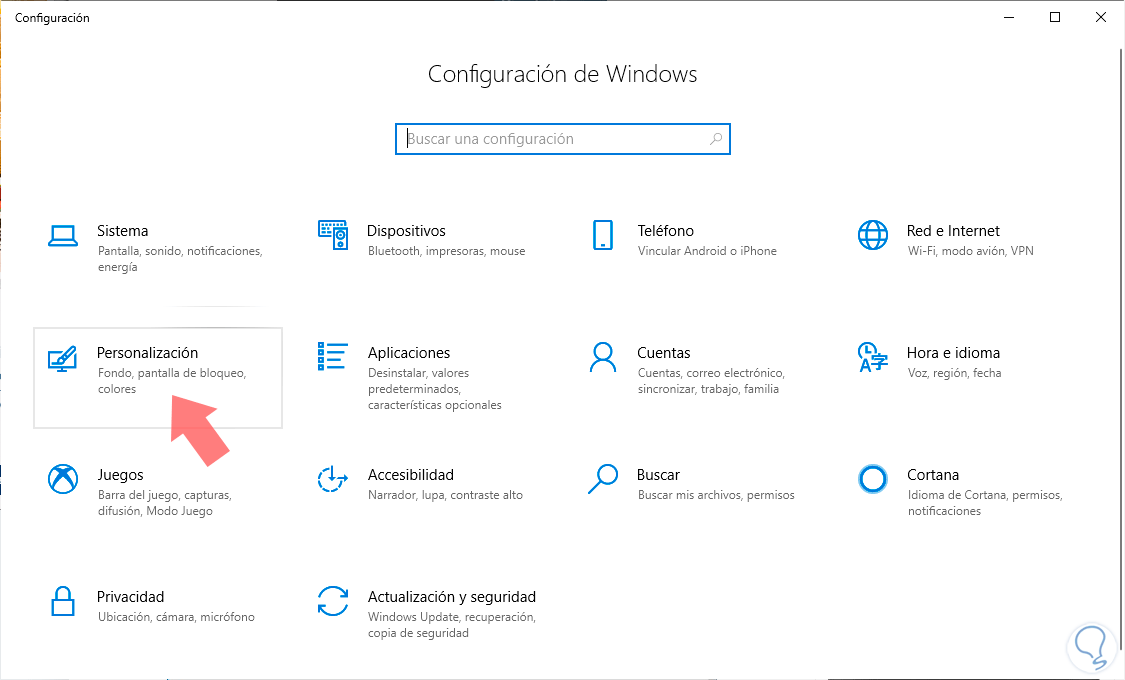Select the Teléfono phone icon
Screen dimensions: 1125x680
[x=602, y=236]
